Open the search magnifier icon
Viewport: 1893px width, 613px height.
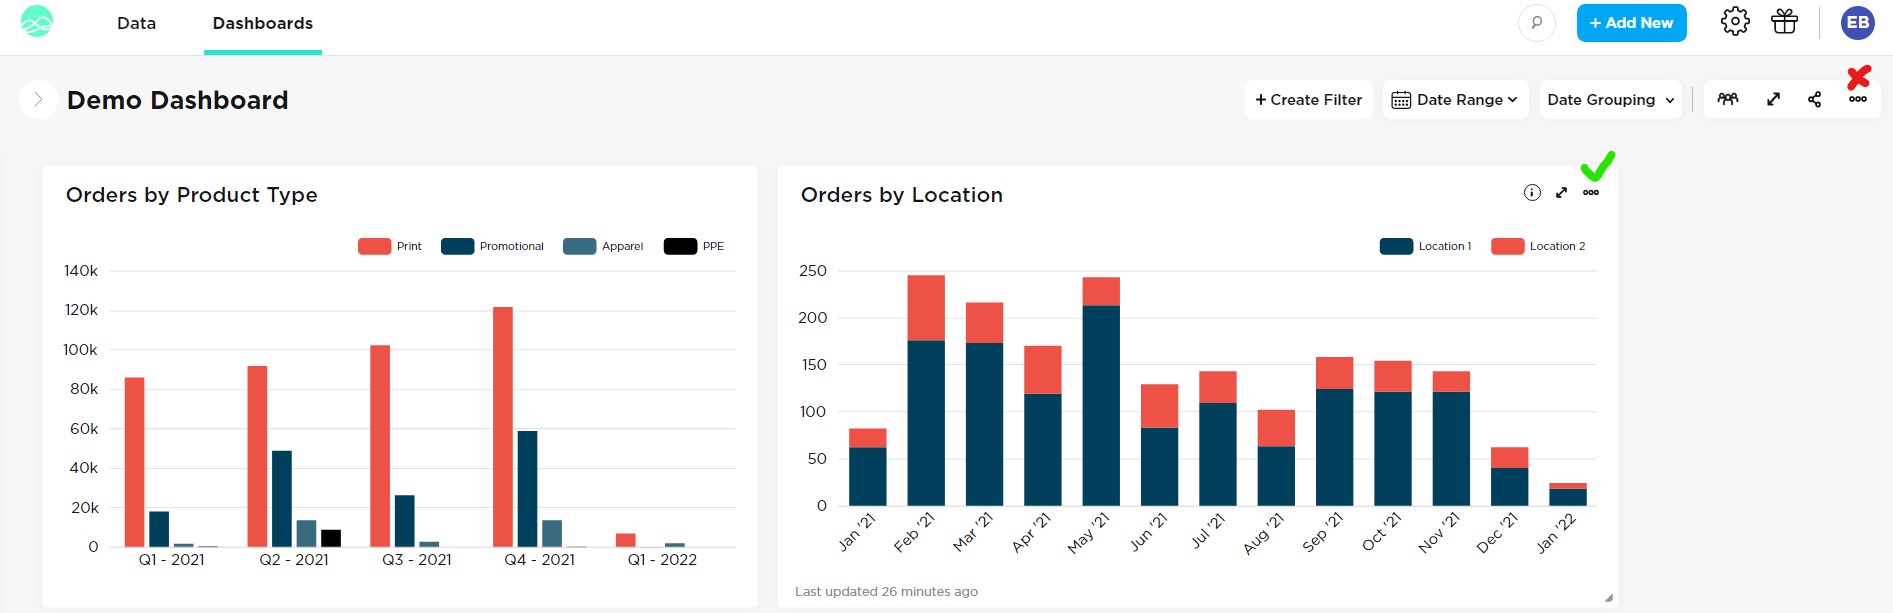(1536, 23)
